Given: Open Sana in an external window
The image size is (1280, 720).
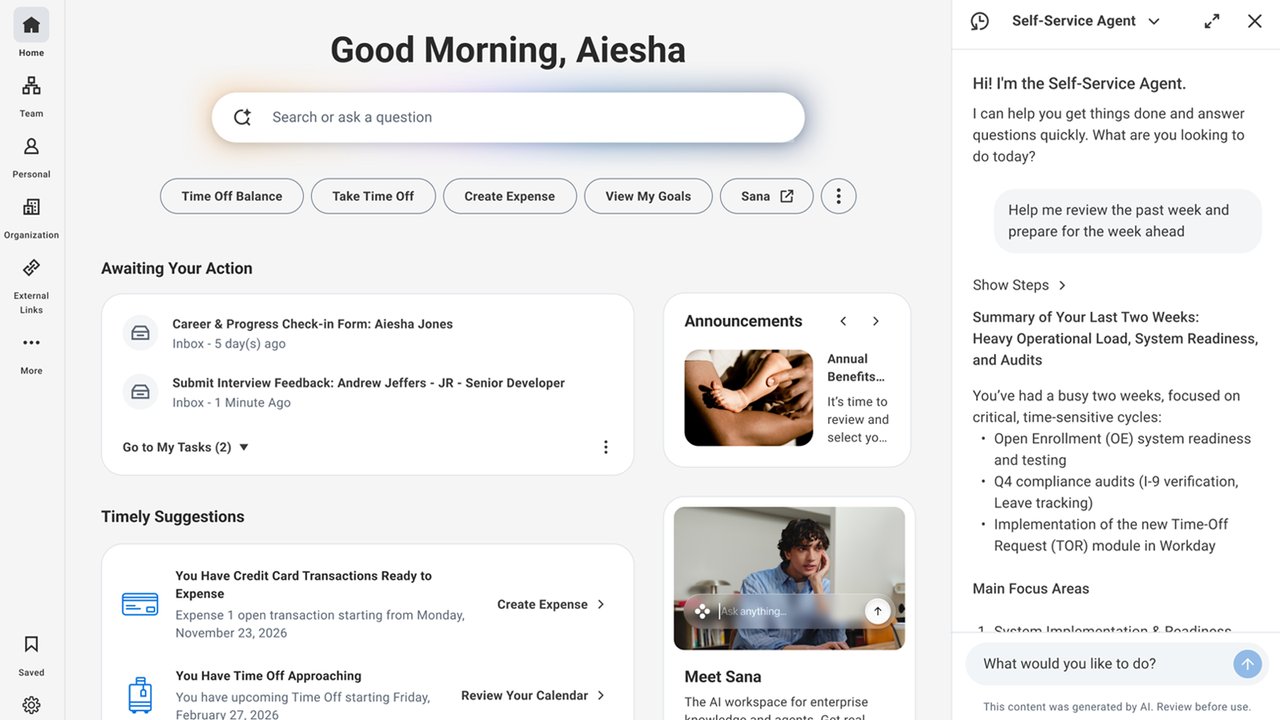Looking at the screenshot, I should (766, 196).
